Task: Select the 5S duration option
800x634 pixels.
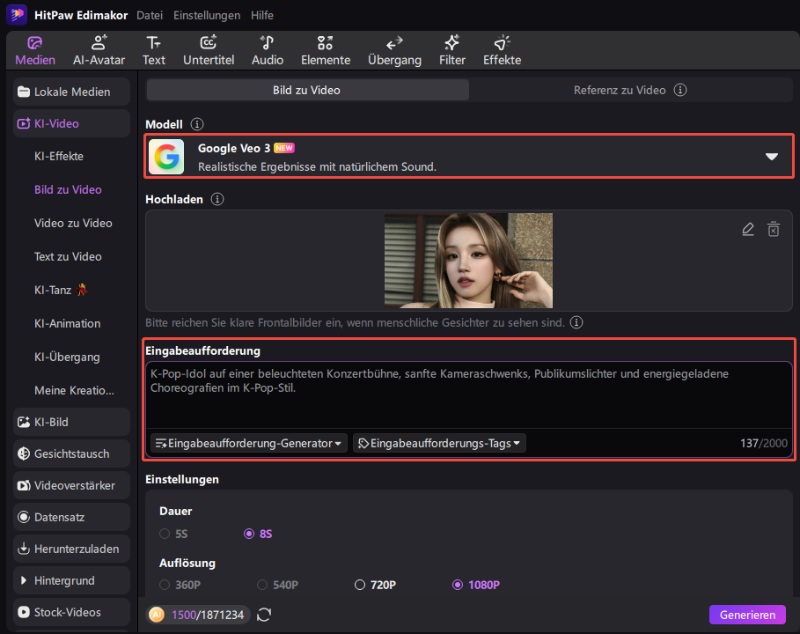Action: pos(174,534)
